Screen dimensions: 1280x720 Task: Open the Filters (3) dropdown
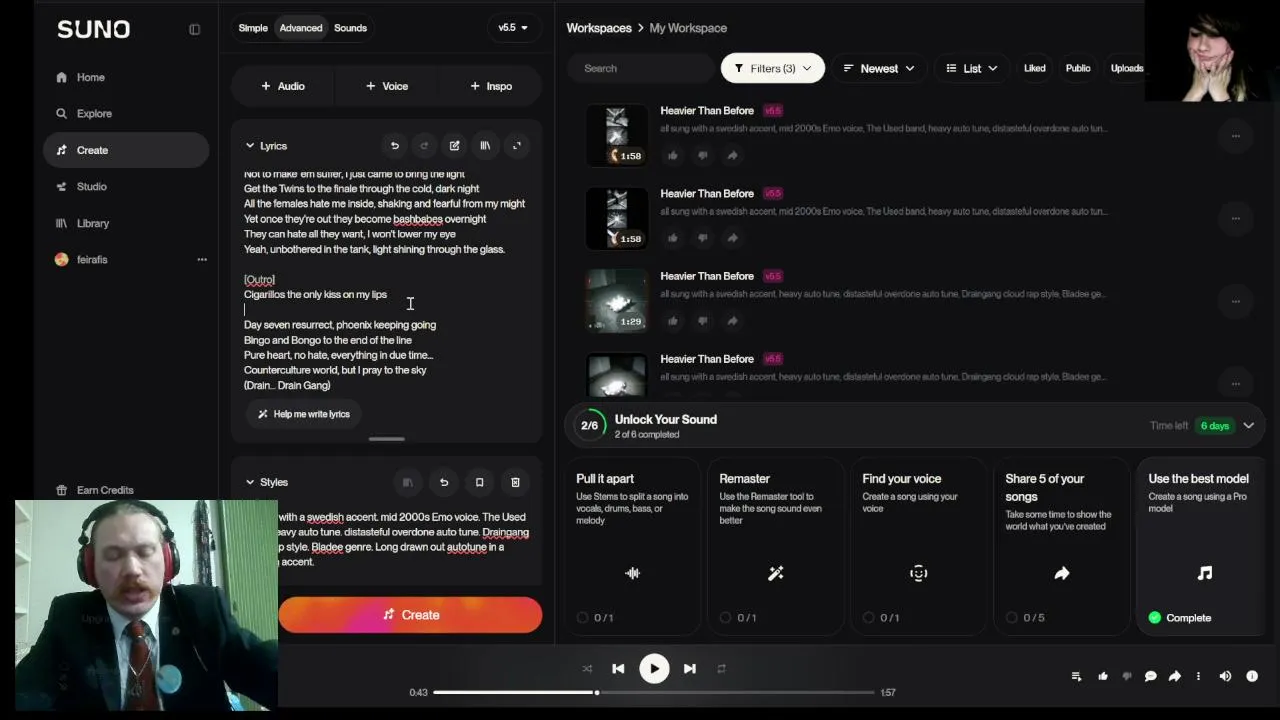(773, 68)
